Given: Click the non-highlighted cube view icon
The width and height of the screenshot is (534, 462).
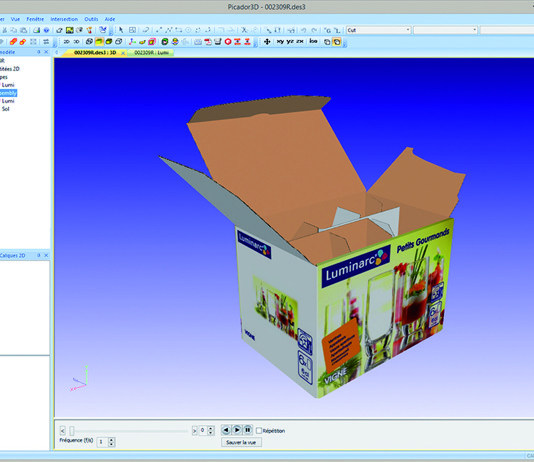Looking at the screenshot, I should point(327,42).
